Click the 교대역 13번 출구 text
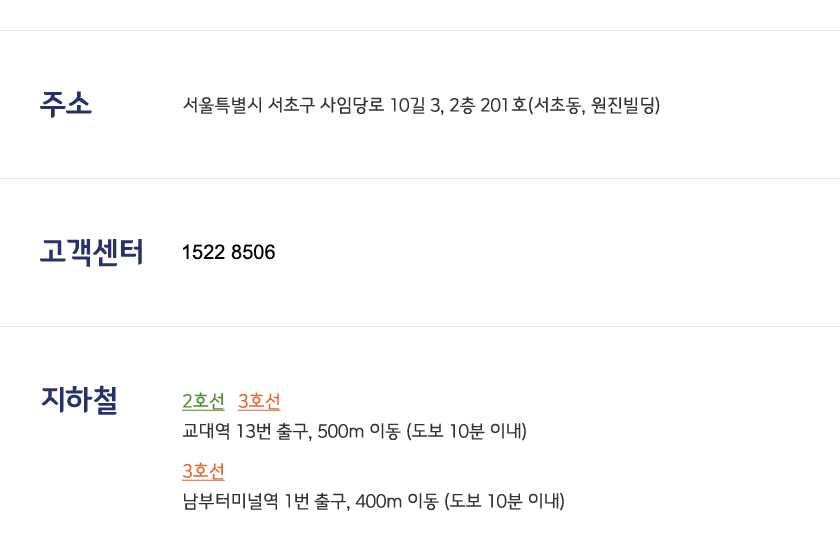The height and width of the screenshot is (541, 840). [247, 431]
